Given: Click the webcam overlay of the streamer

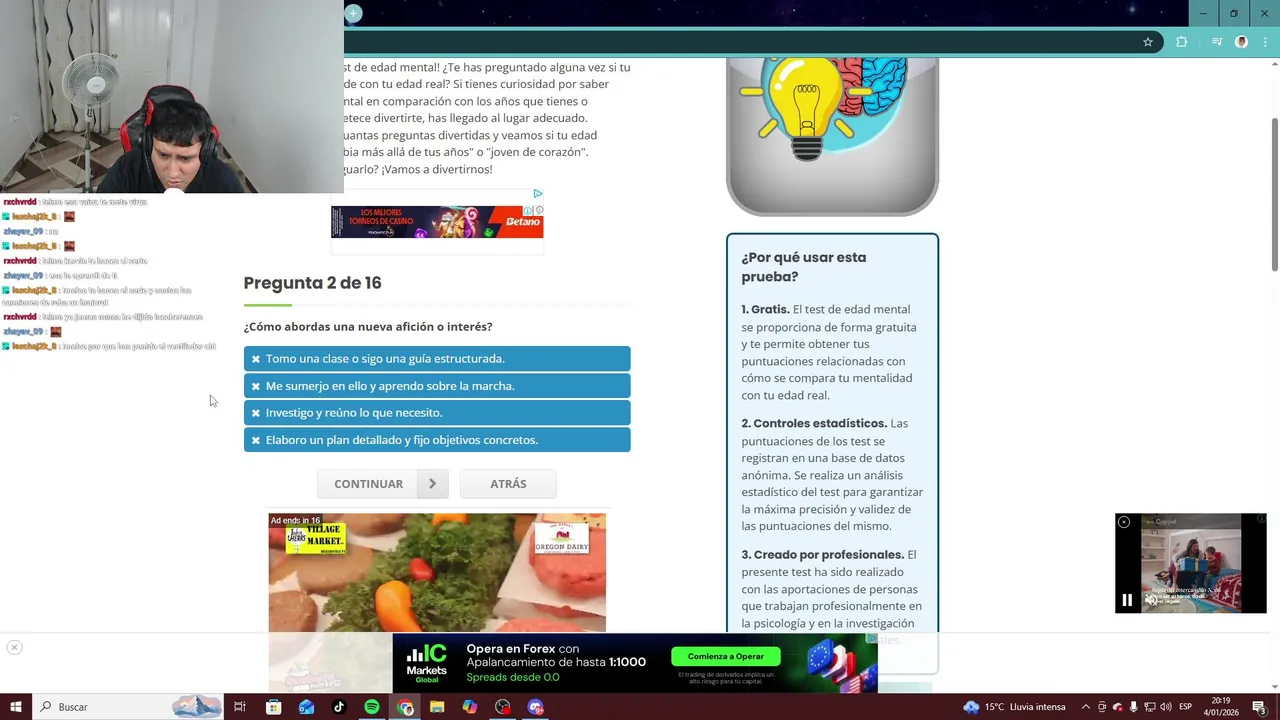Looking at the screenshot, I should click(172, 96).
